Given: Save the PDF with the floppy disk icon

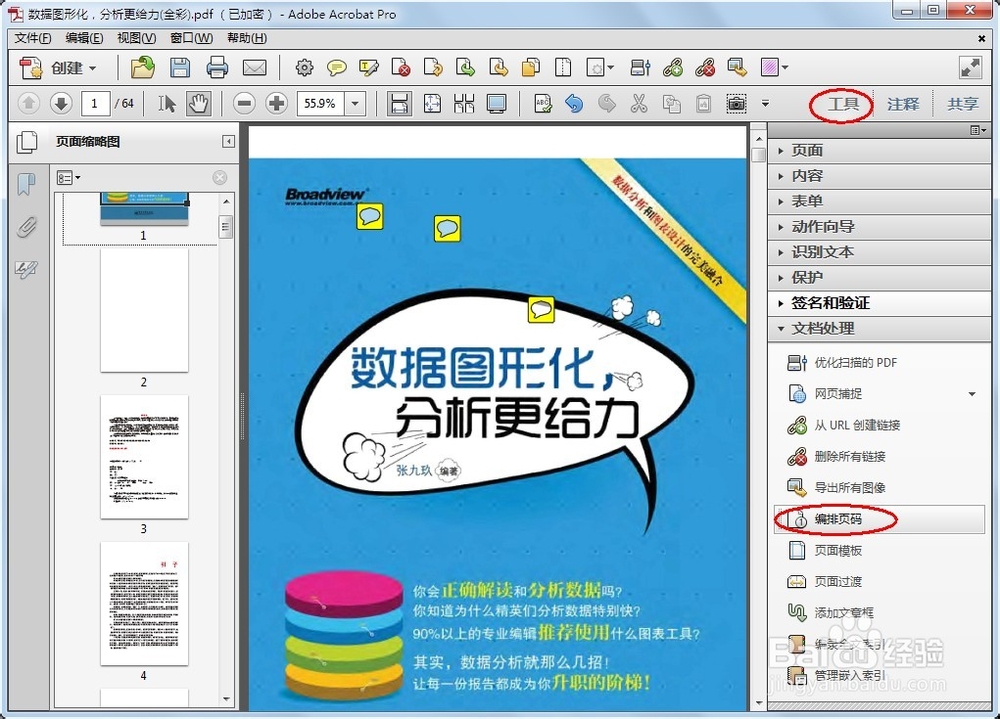Looking at the screenshot, I should point(180,68).
